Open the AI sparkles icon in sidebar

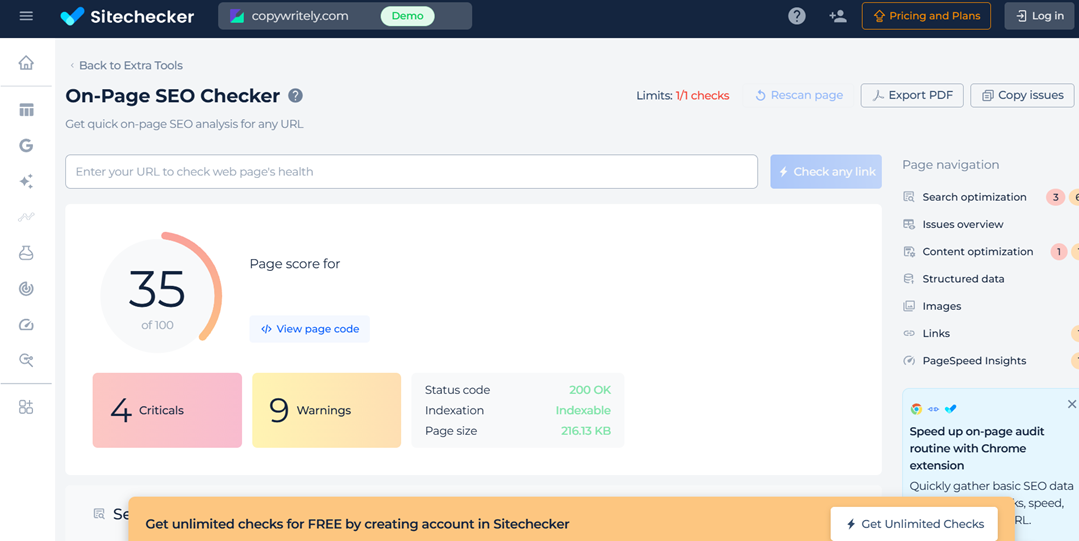tap(26, 181)
